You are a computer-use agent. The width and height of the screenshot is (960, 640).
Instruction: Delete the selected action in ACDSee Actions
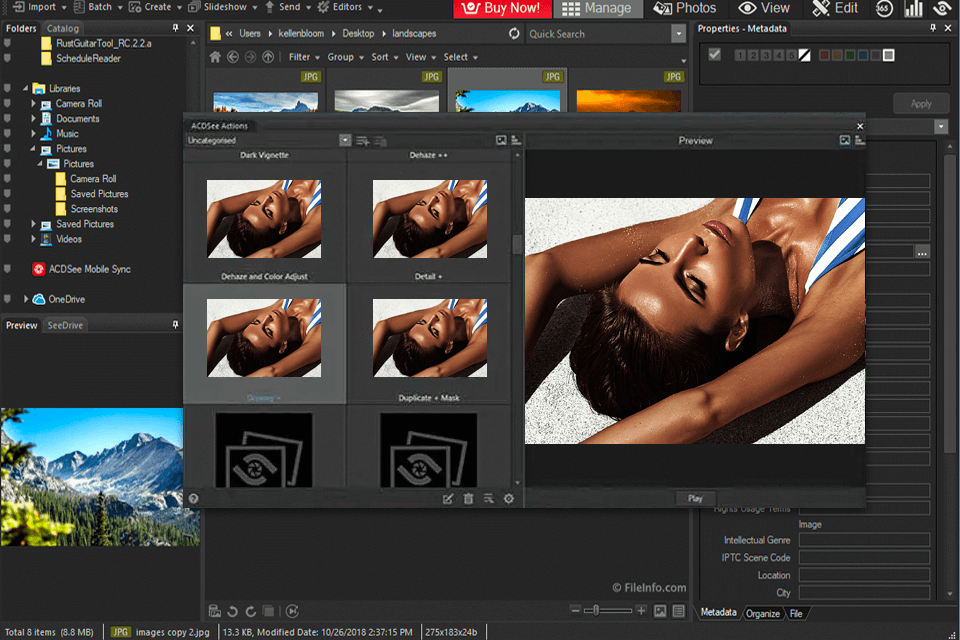(x=468, y=498)
